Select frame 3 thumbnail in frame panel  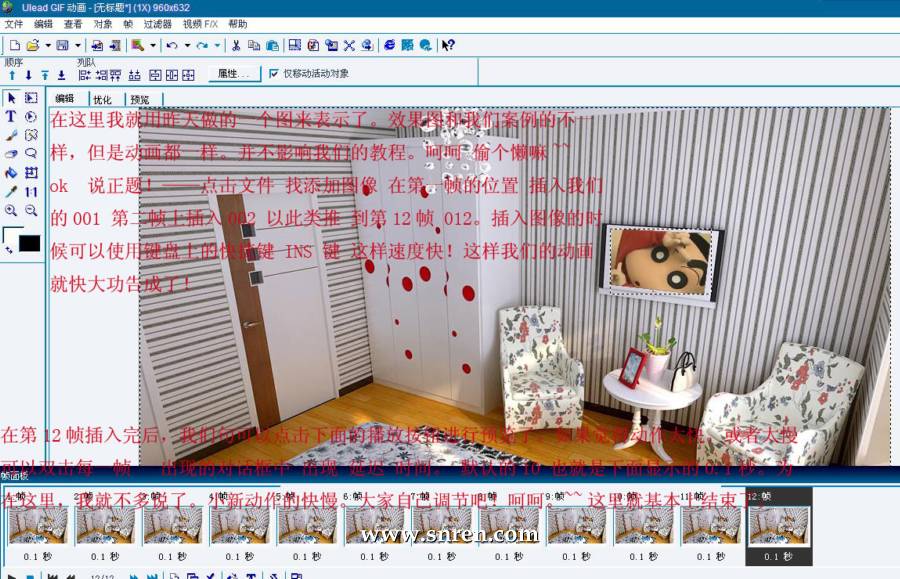pos(172,525)
